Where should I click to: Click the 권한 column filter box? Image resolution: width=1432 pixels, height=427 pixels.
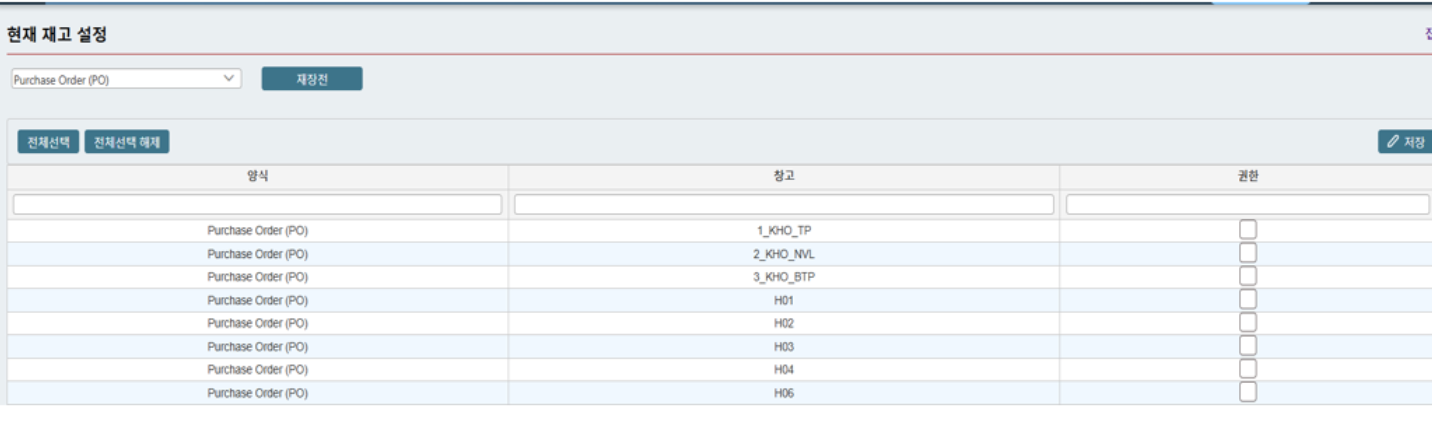[1247, 204]
